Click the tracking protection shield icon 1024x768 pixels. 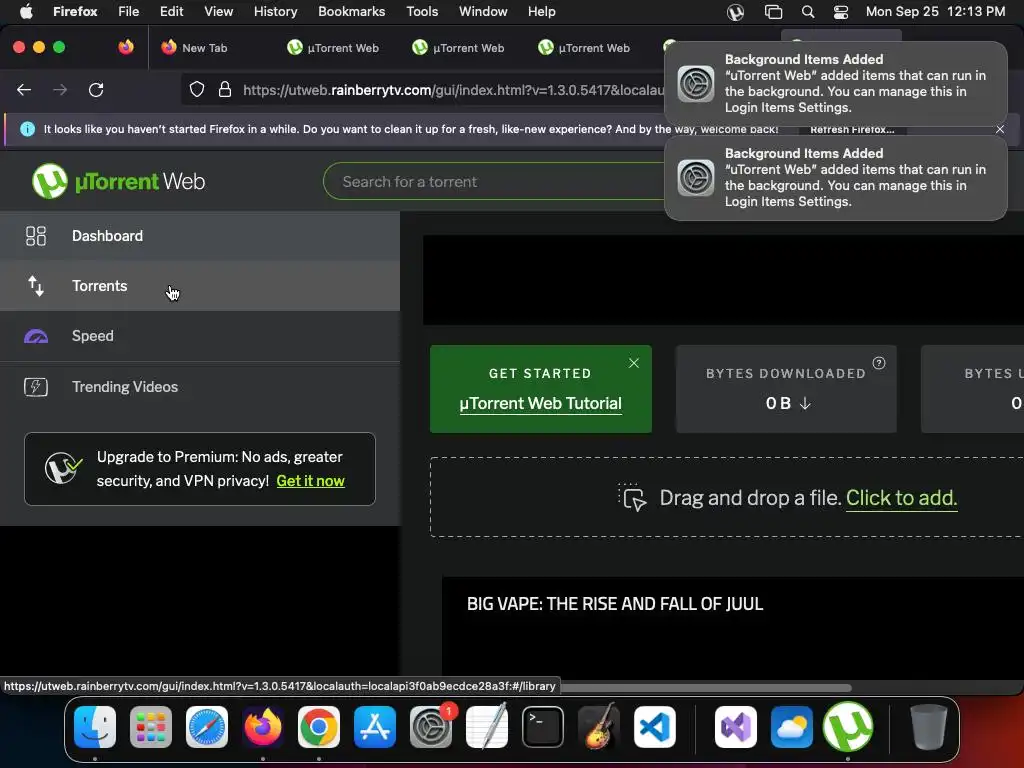point(197,89)
